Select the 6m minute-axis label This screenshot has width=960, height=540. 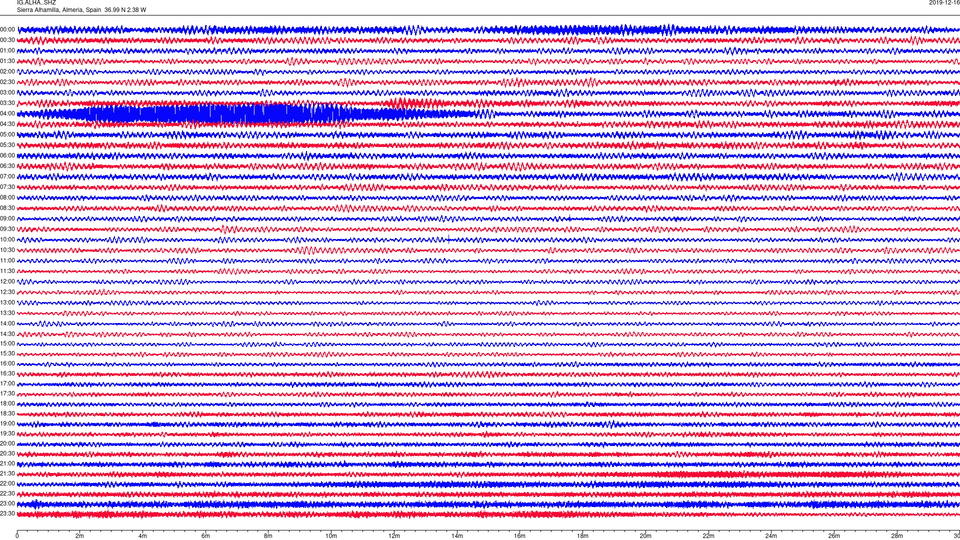(205, 536)
